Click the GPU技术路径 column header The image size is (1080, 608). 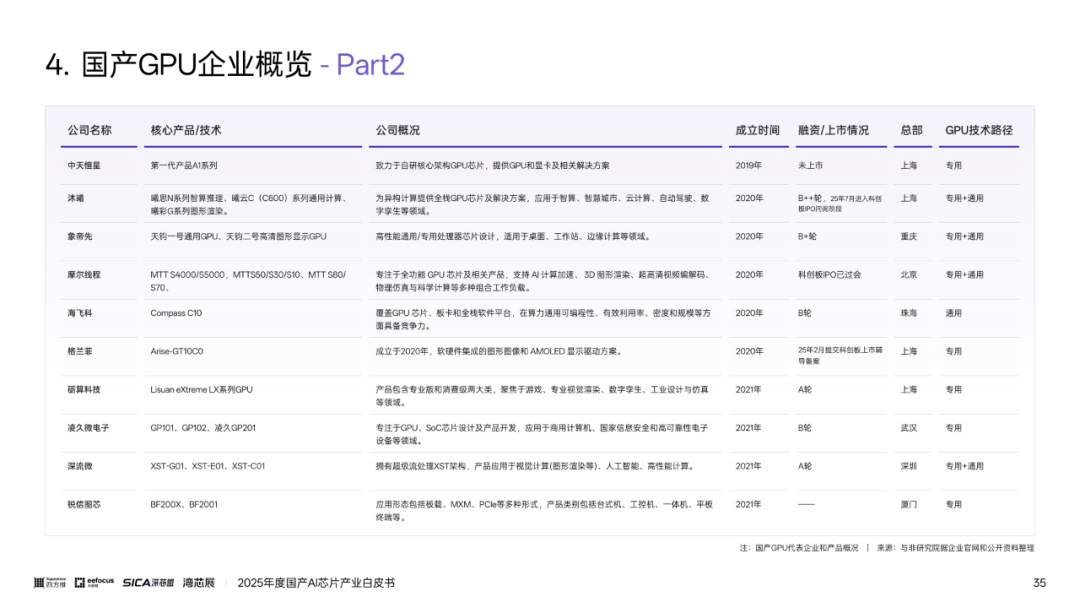(979, 130)
